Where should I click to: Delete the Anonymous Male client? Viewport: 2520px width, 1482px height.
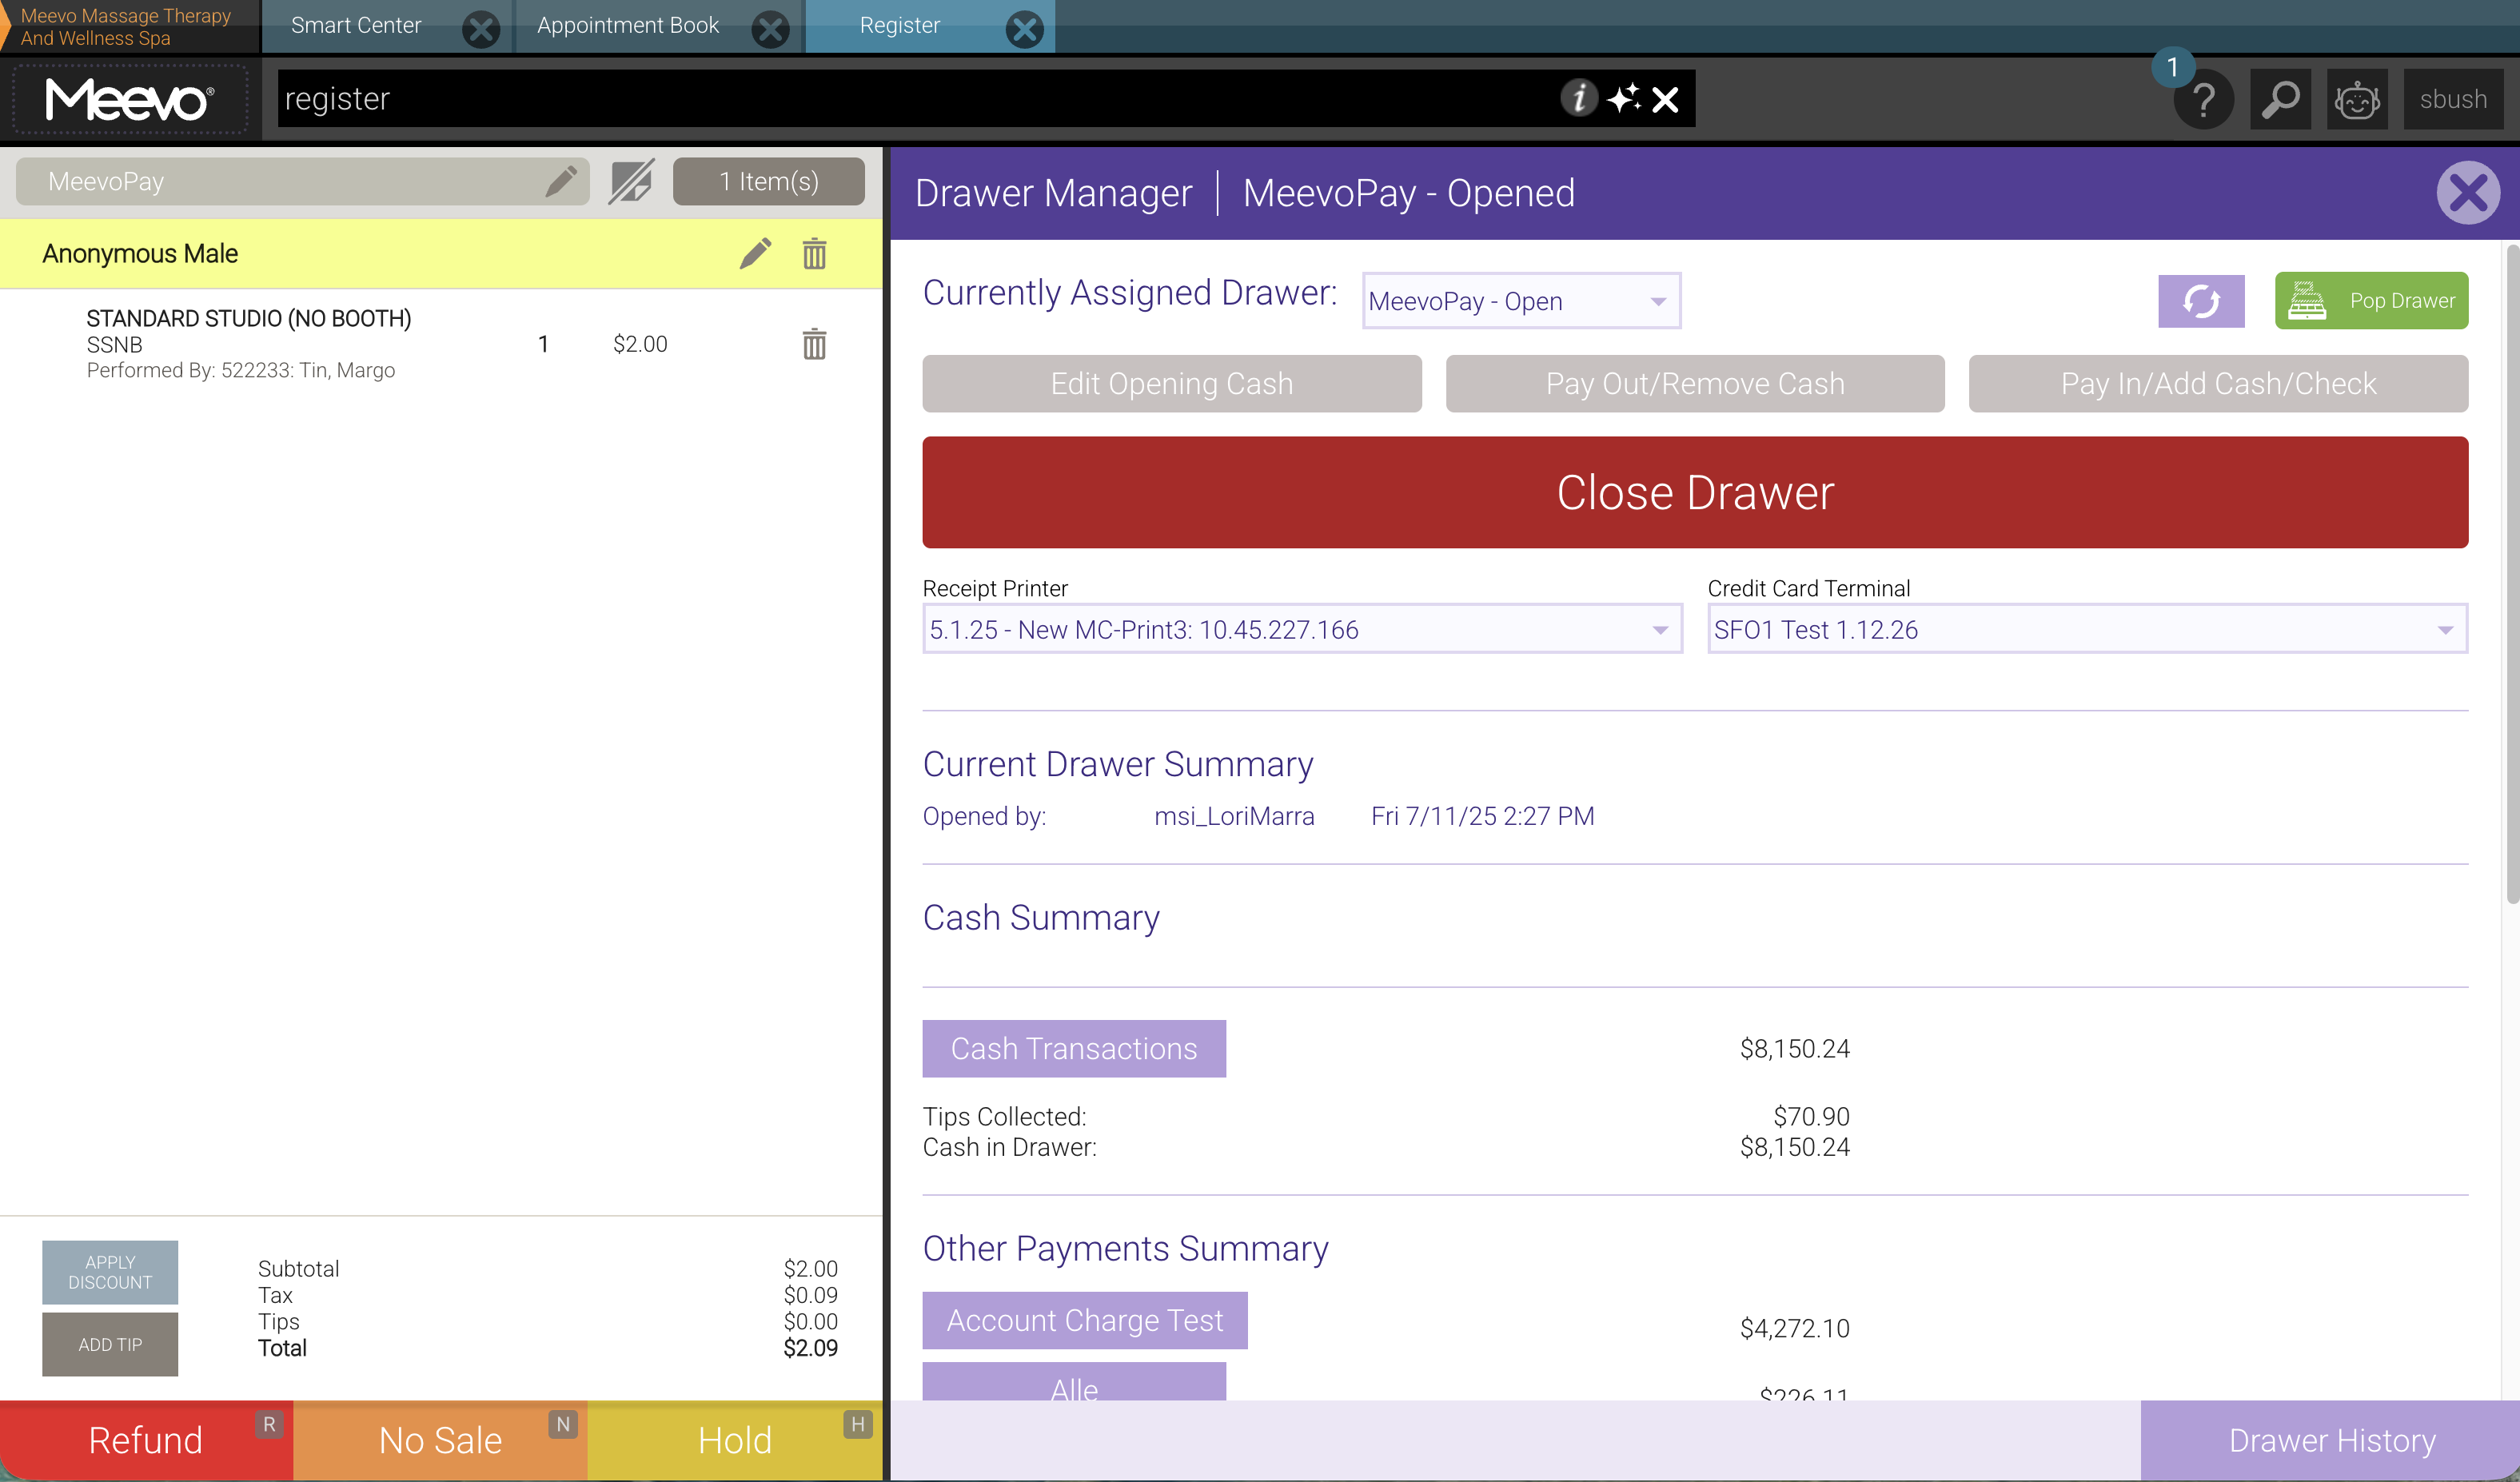tap(815, 253)
